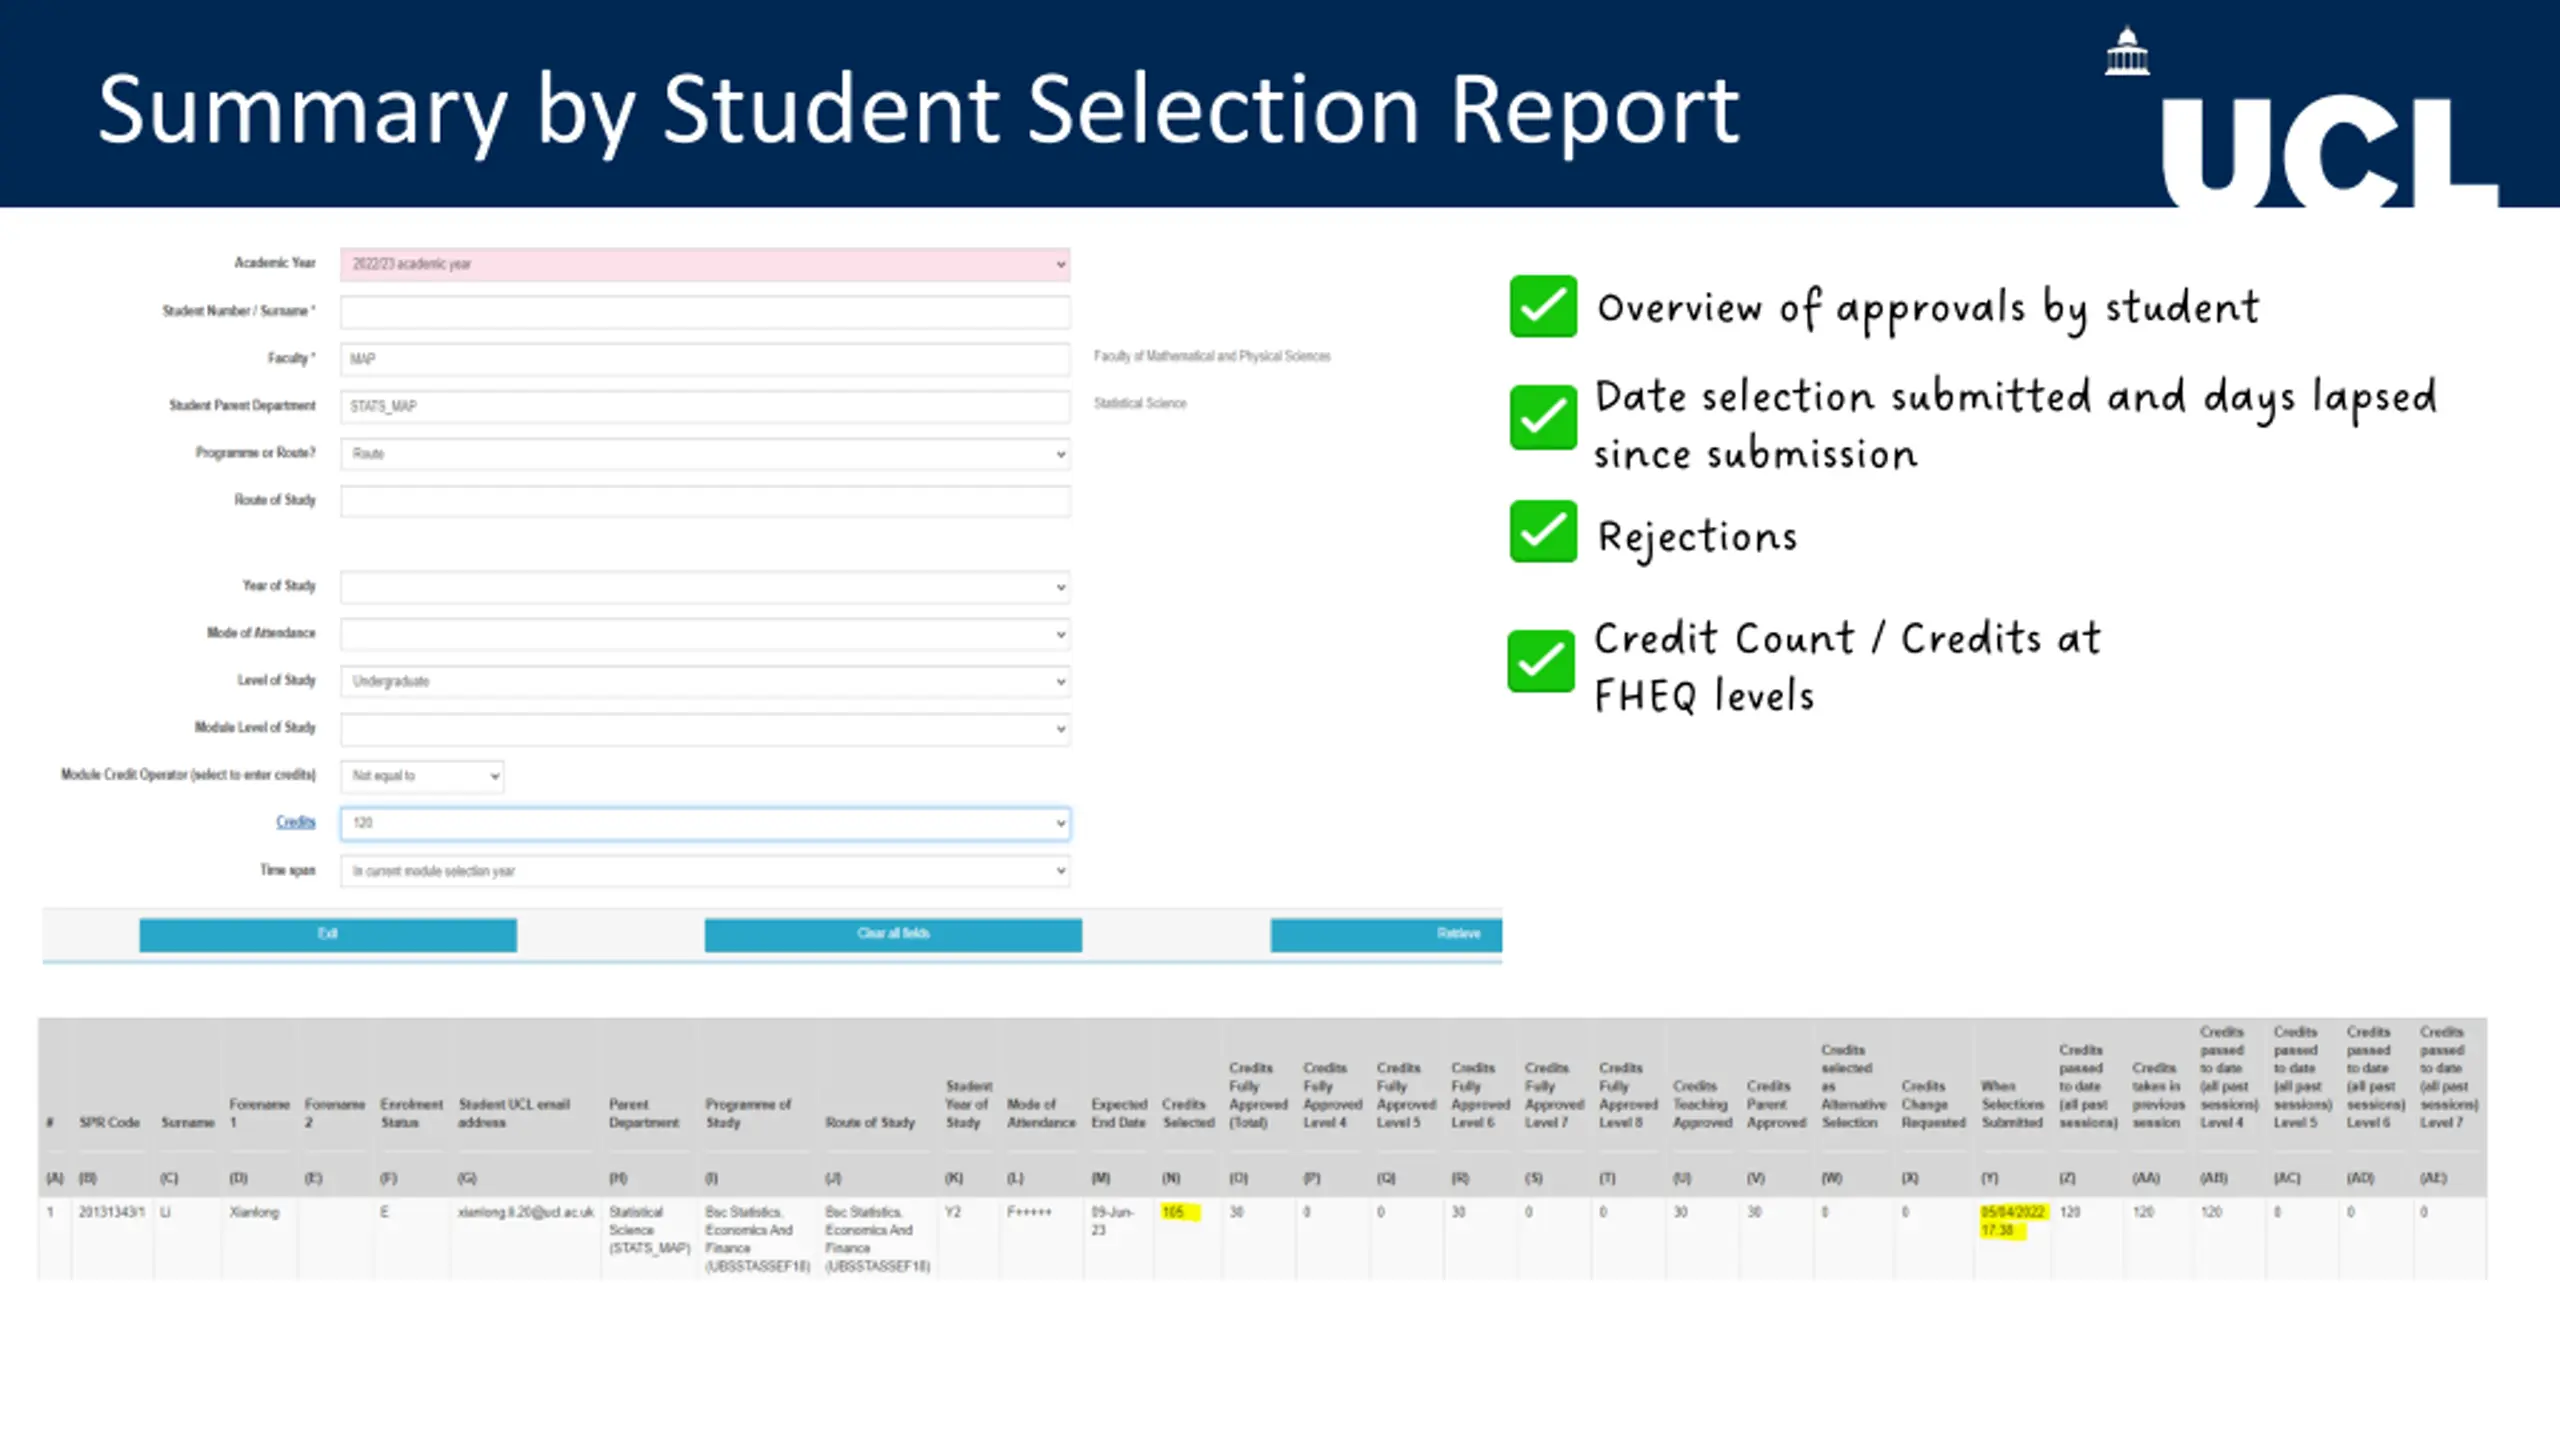
Task: Click the 'Credits Fully Approved (Total)' column header
Action: pos(1258,1095)
